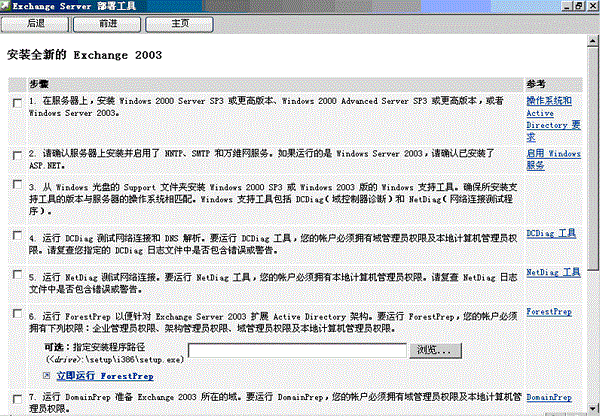Open 操作系统和 Active Directory 要求 link
The width and height of the screenshot is (600, 416).
553,119
